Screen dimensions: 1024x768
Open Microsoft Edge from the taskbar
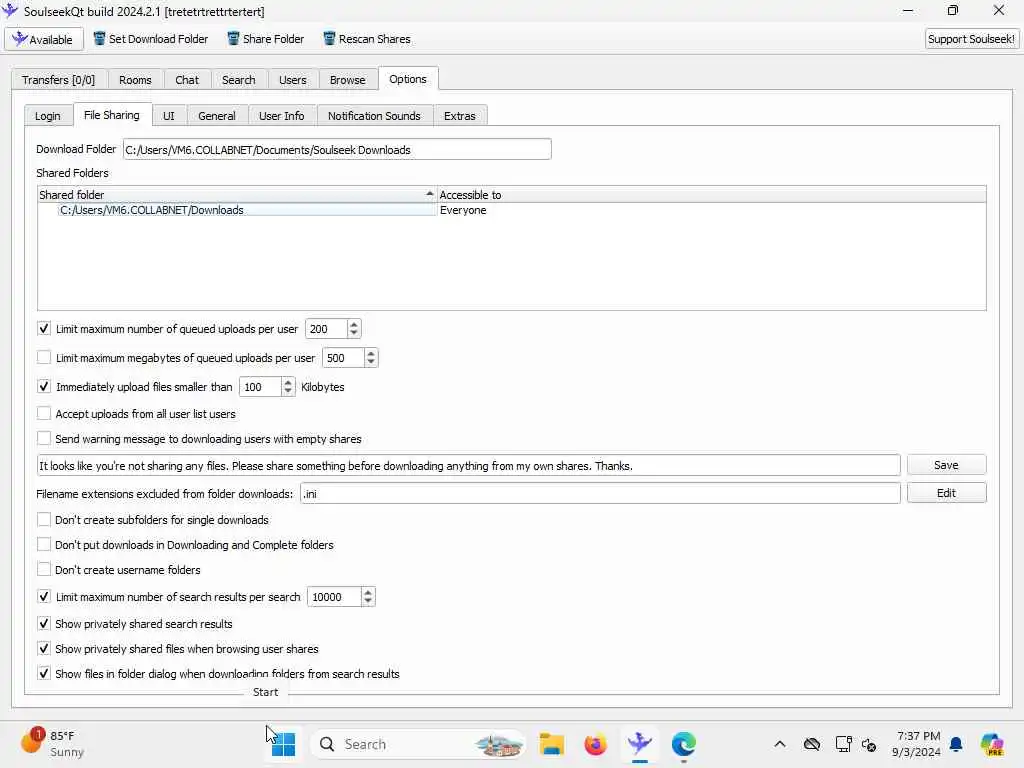tap(684, 744)
